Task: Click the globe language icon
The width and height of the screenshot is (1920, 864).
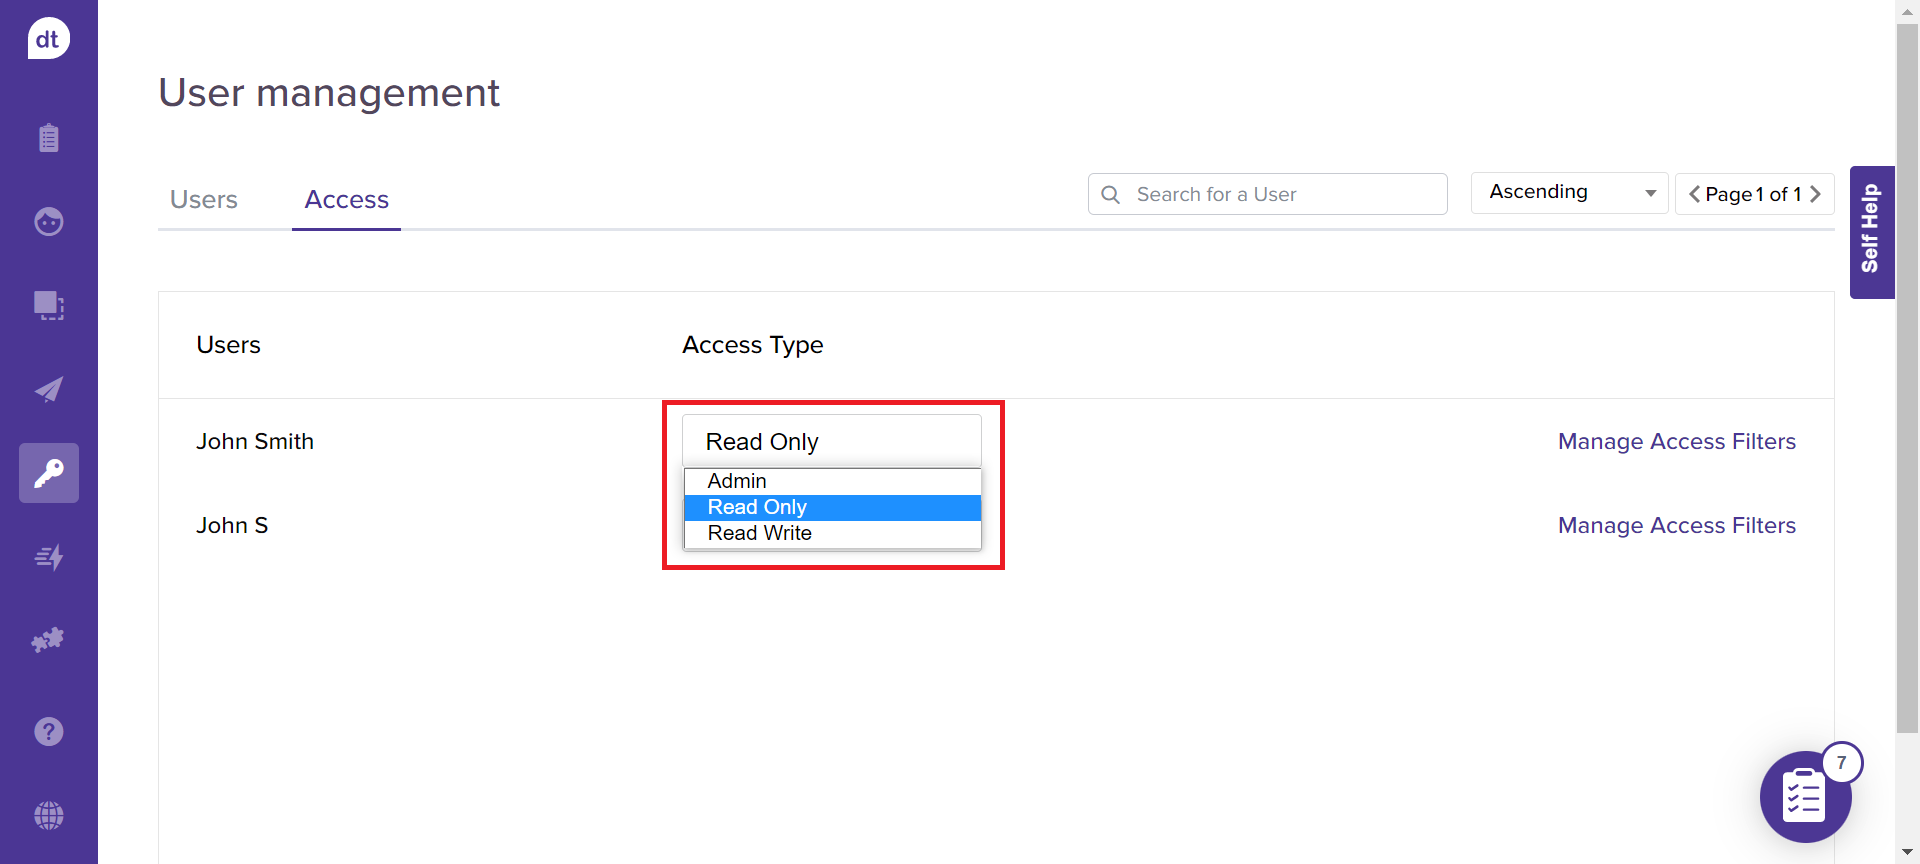Action: 48,815
